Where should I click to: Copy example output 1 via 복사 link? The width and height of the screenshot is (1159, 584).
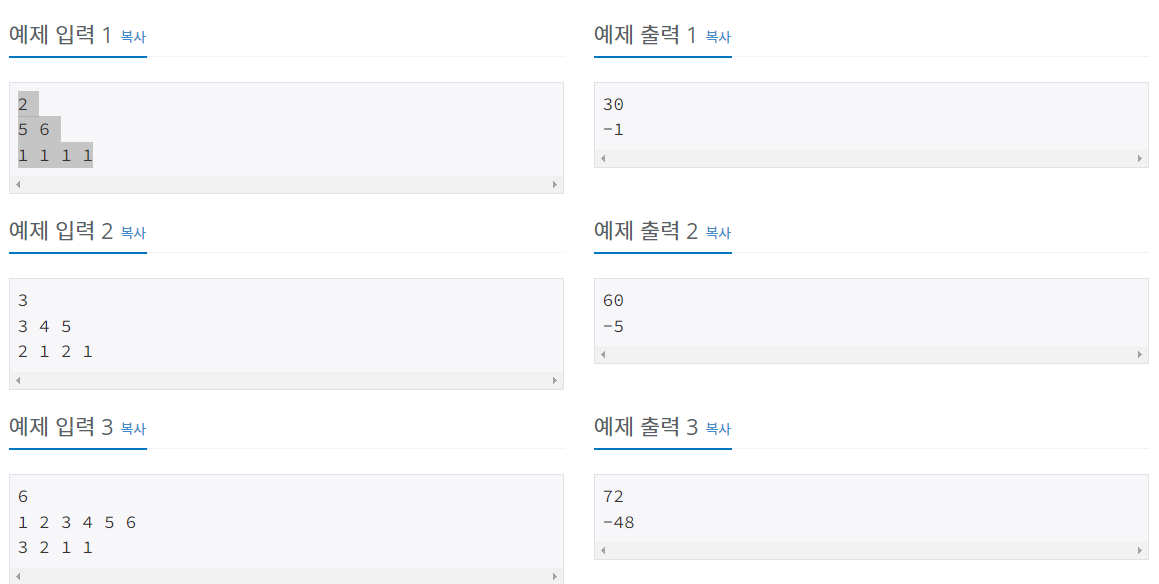pyautogui.click(x=718, y=36)
